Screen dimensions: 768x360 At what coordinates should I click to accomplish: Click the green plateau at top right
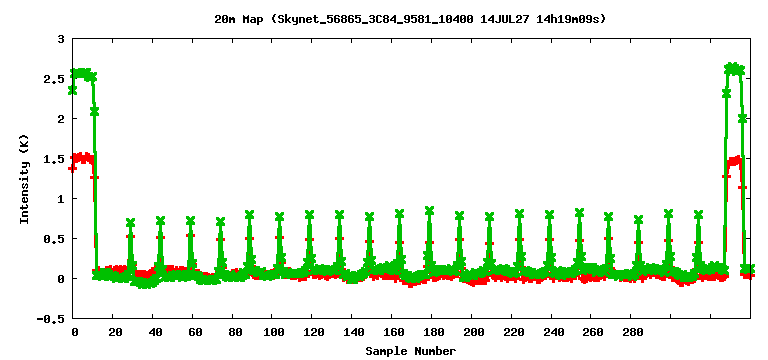(734, 69)
